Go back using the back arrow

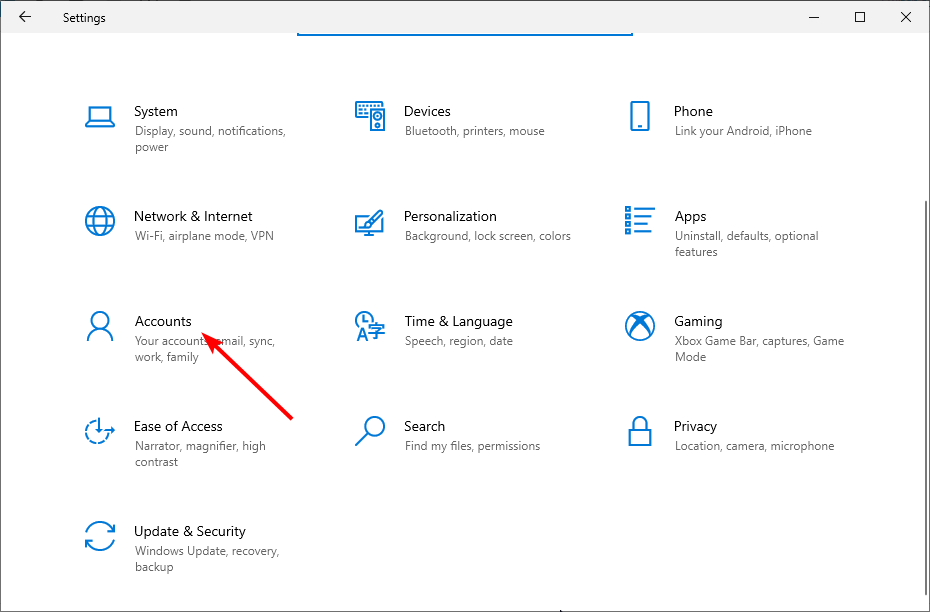click(25, 17)
